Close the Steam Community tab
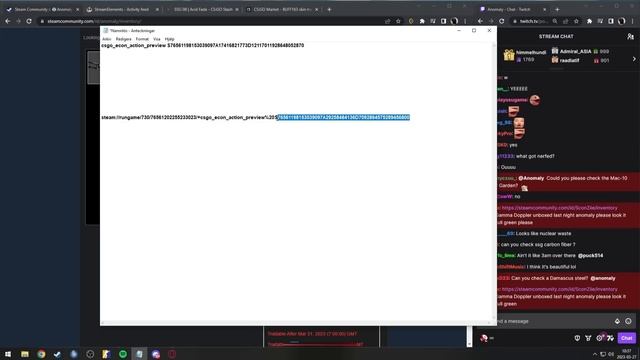Image resolution: width=640 pixels, height=360 pixels. pos(78,9)
